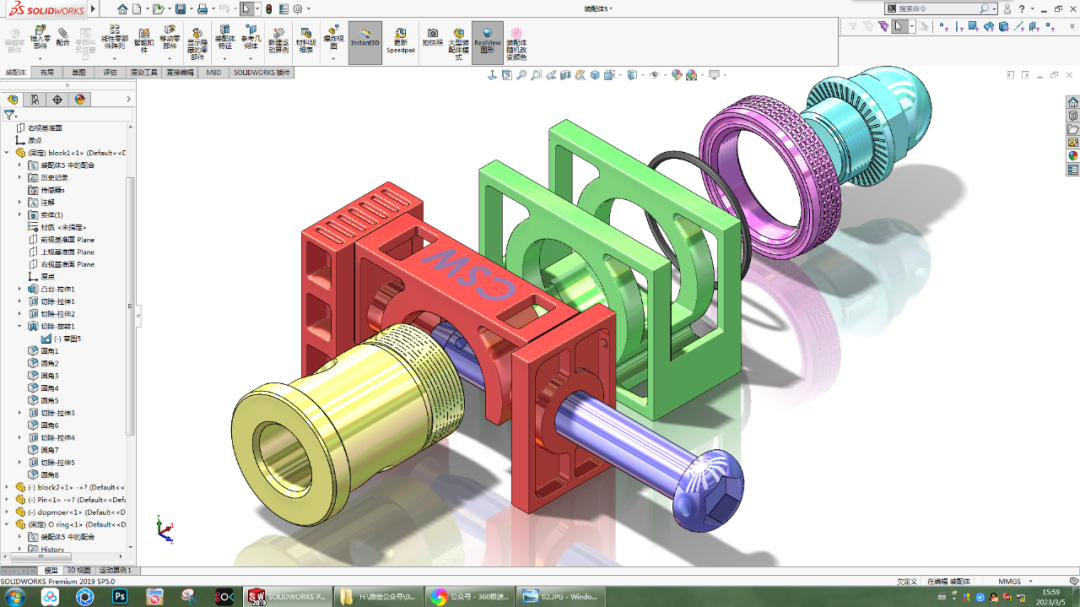Switch to the 评估 ribbon tab
This screenshot has width=1080, height=607.
coord(112,72)
